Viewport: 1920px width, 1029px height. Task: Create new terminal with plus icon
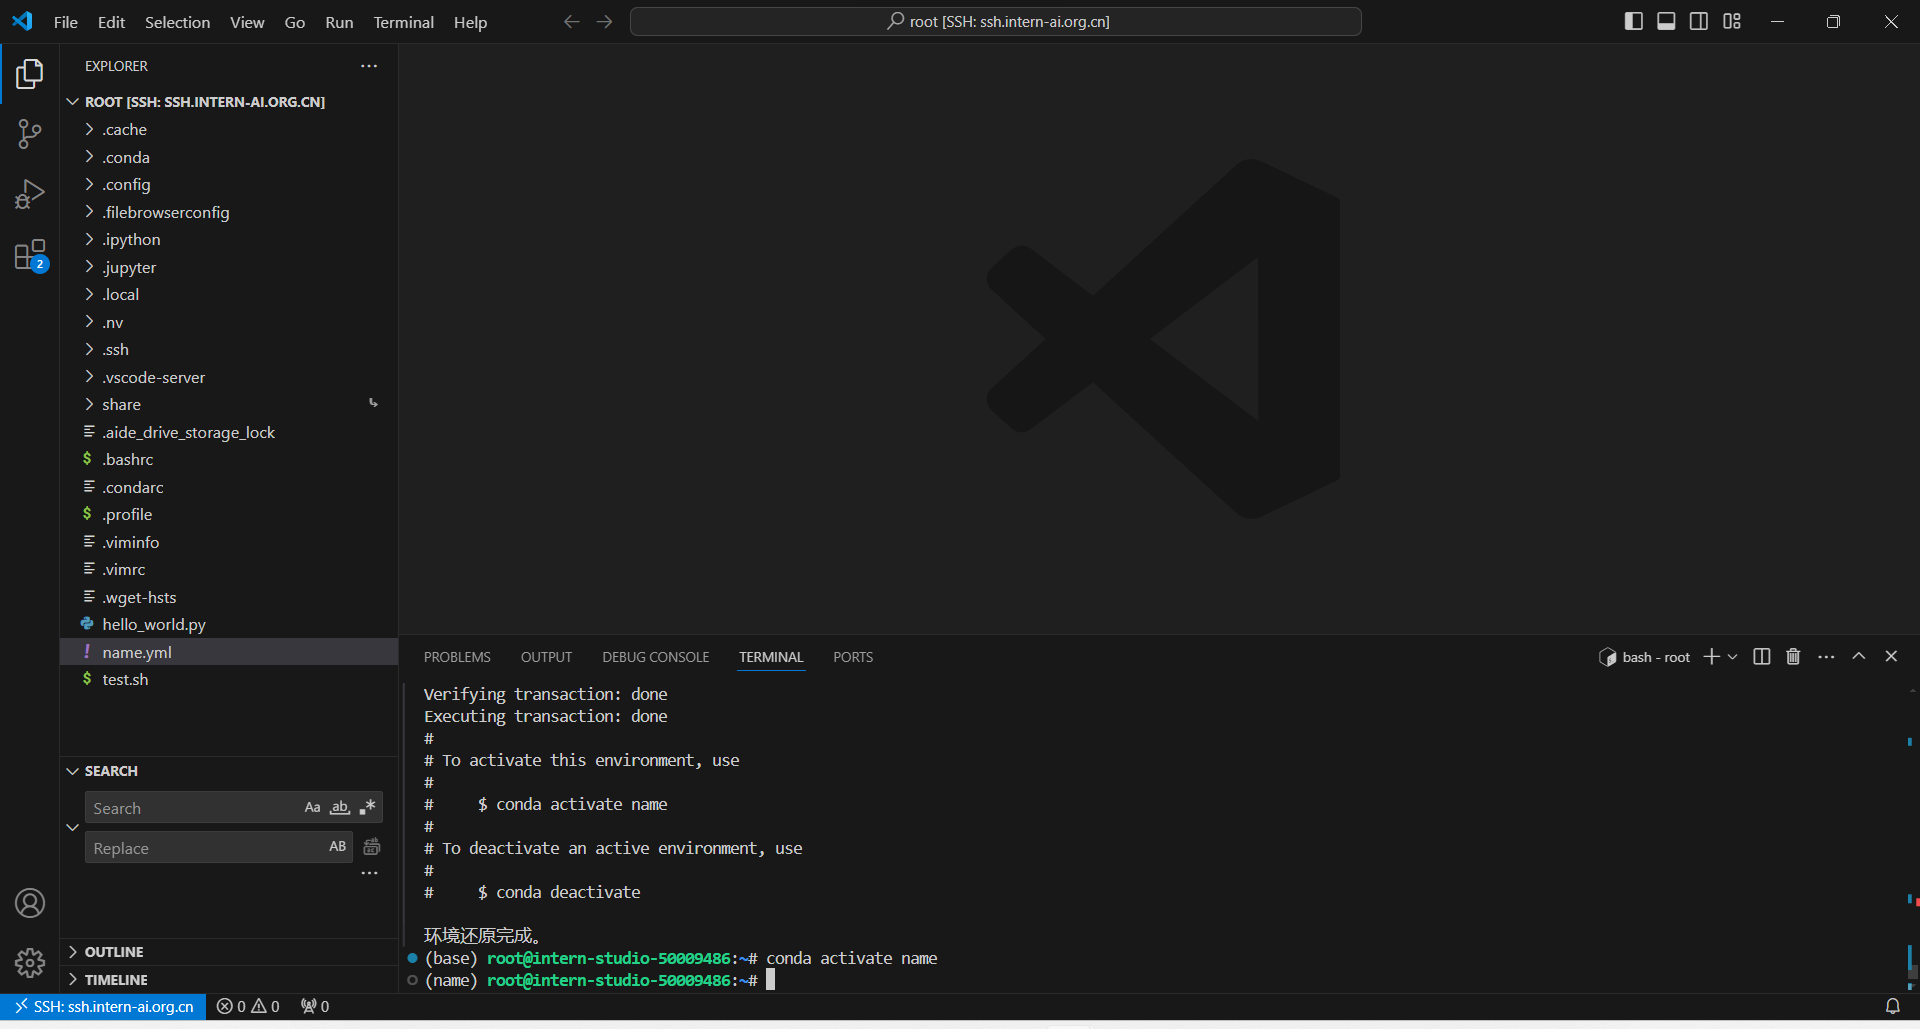pyautogui.click(x=1711, y=656)
